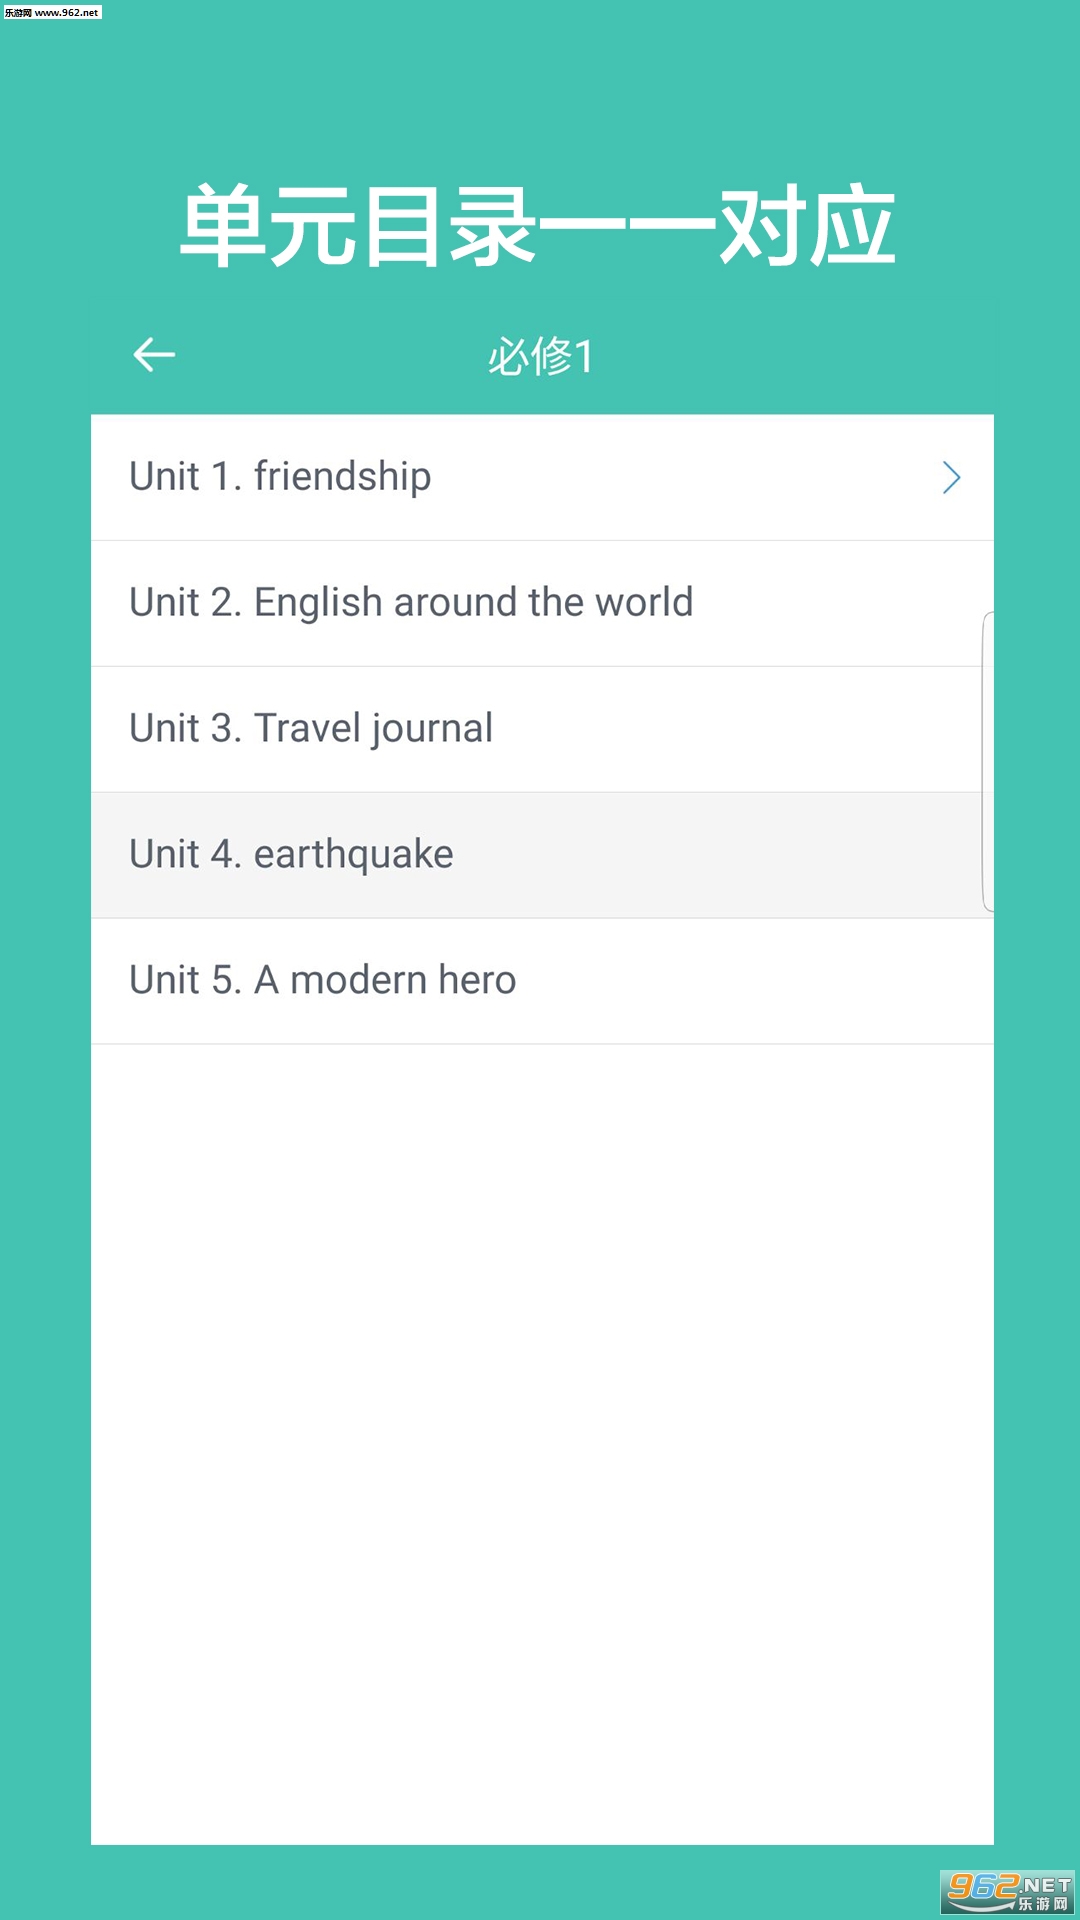1080x1920 pixels.
Task: Click "NET" text in the corner logo
Action: tap(1046, 1884)
